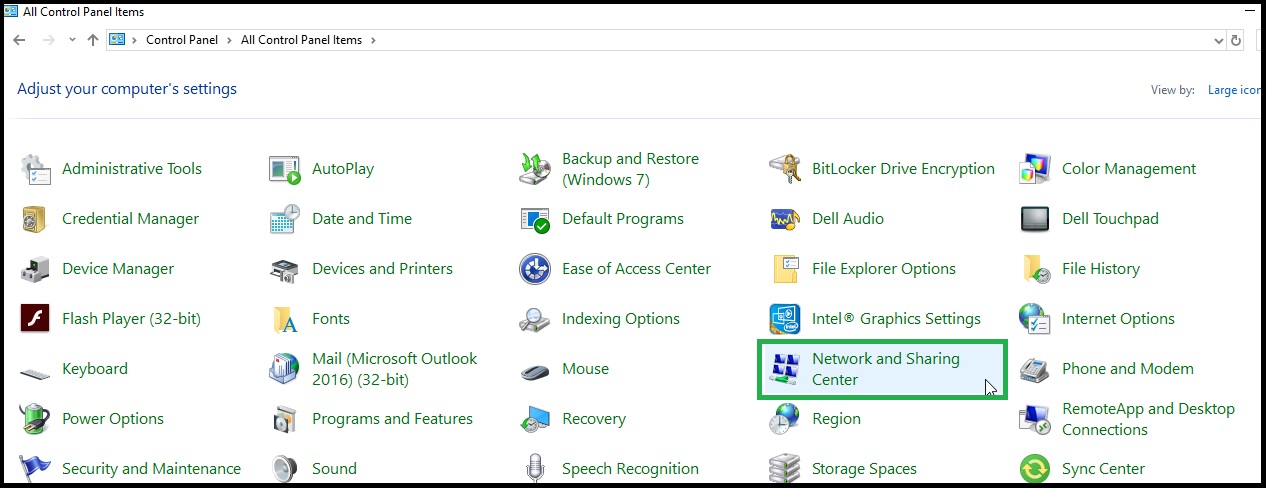Open the Fonts folder icon
This screenshot has width=1266, height=488.
tap(285, 319)
